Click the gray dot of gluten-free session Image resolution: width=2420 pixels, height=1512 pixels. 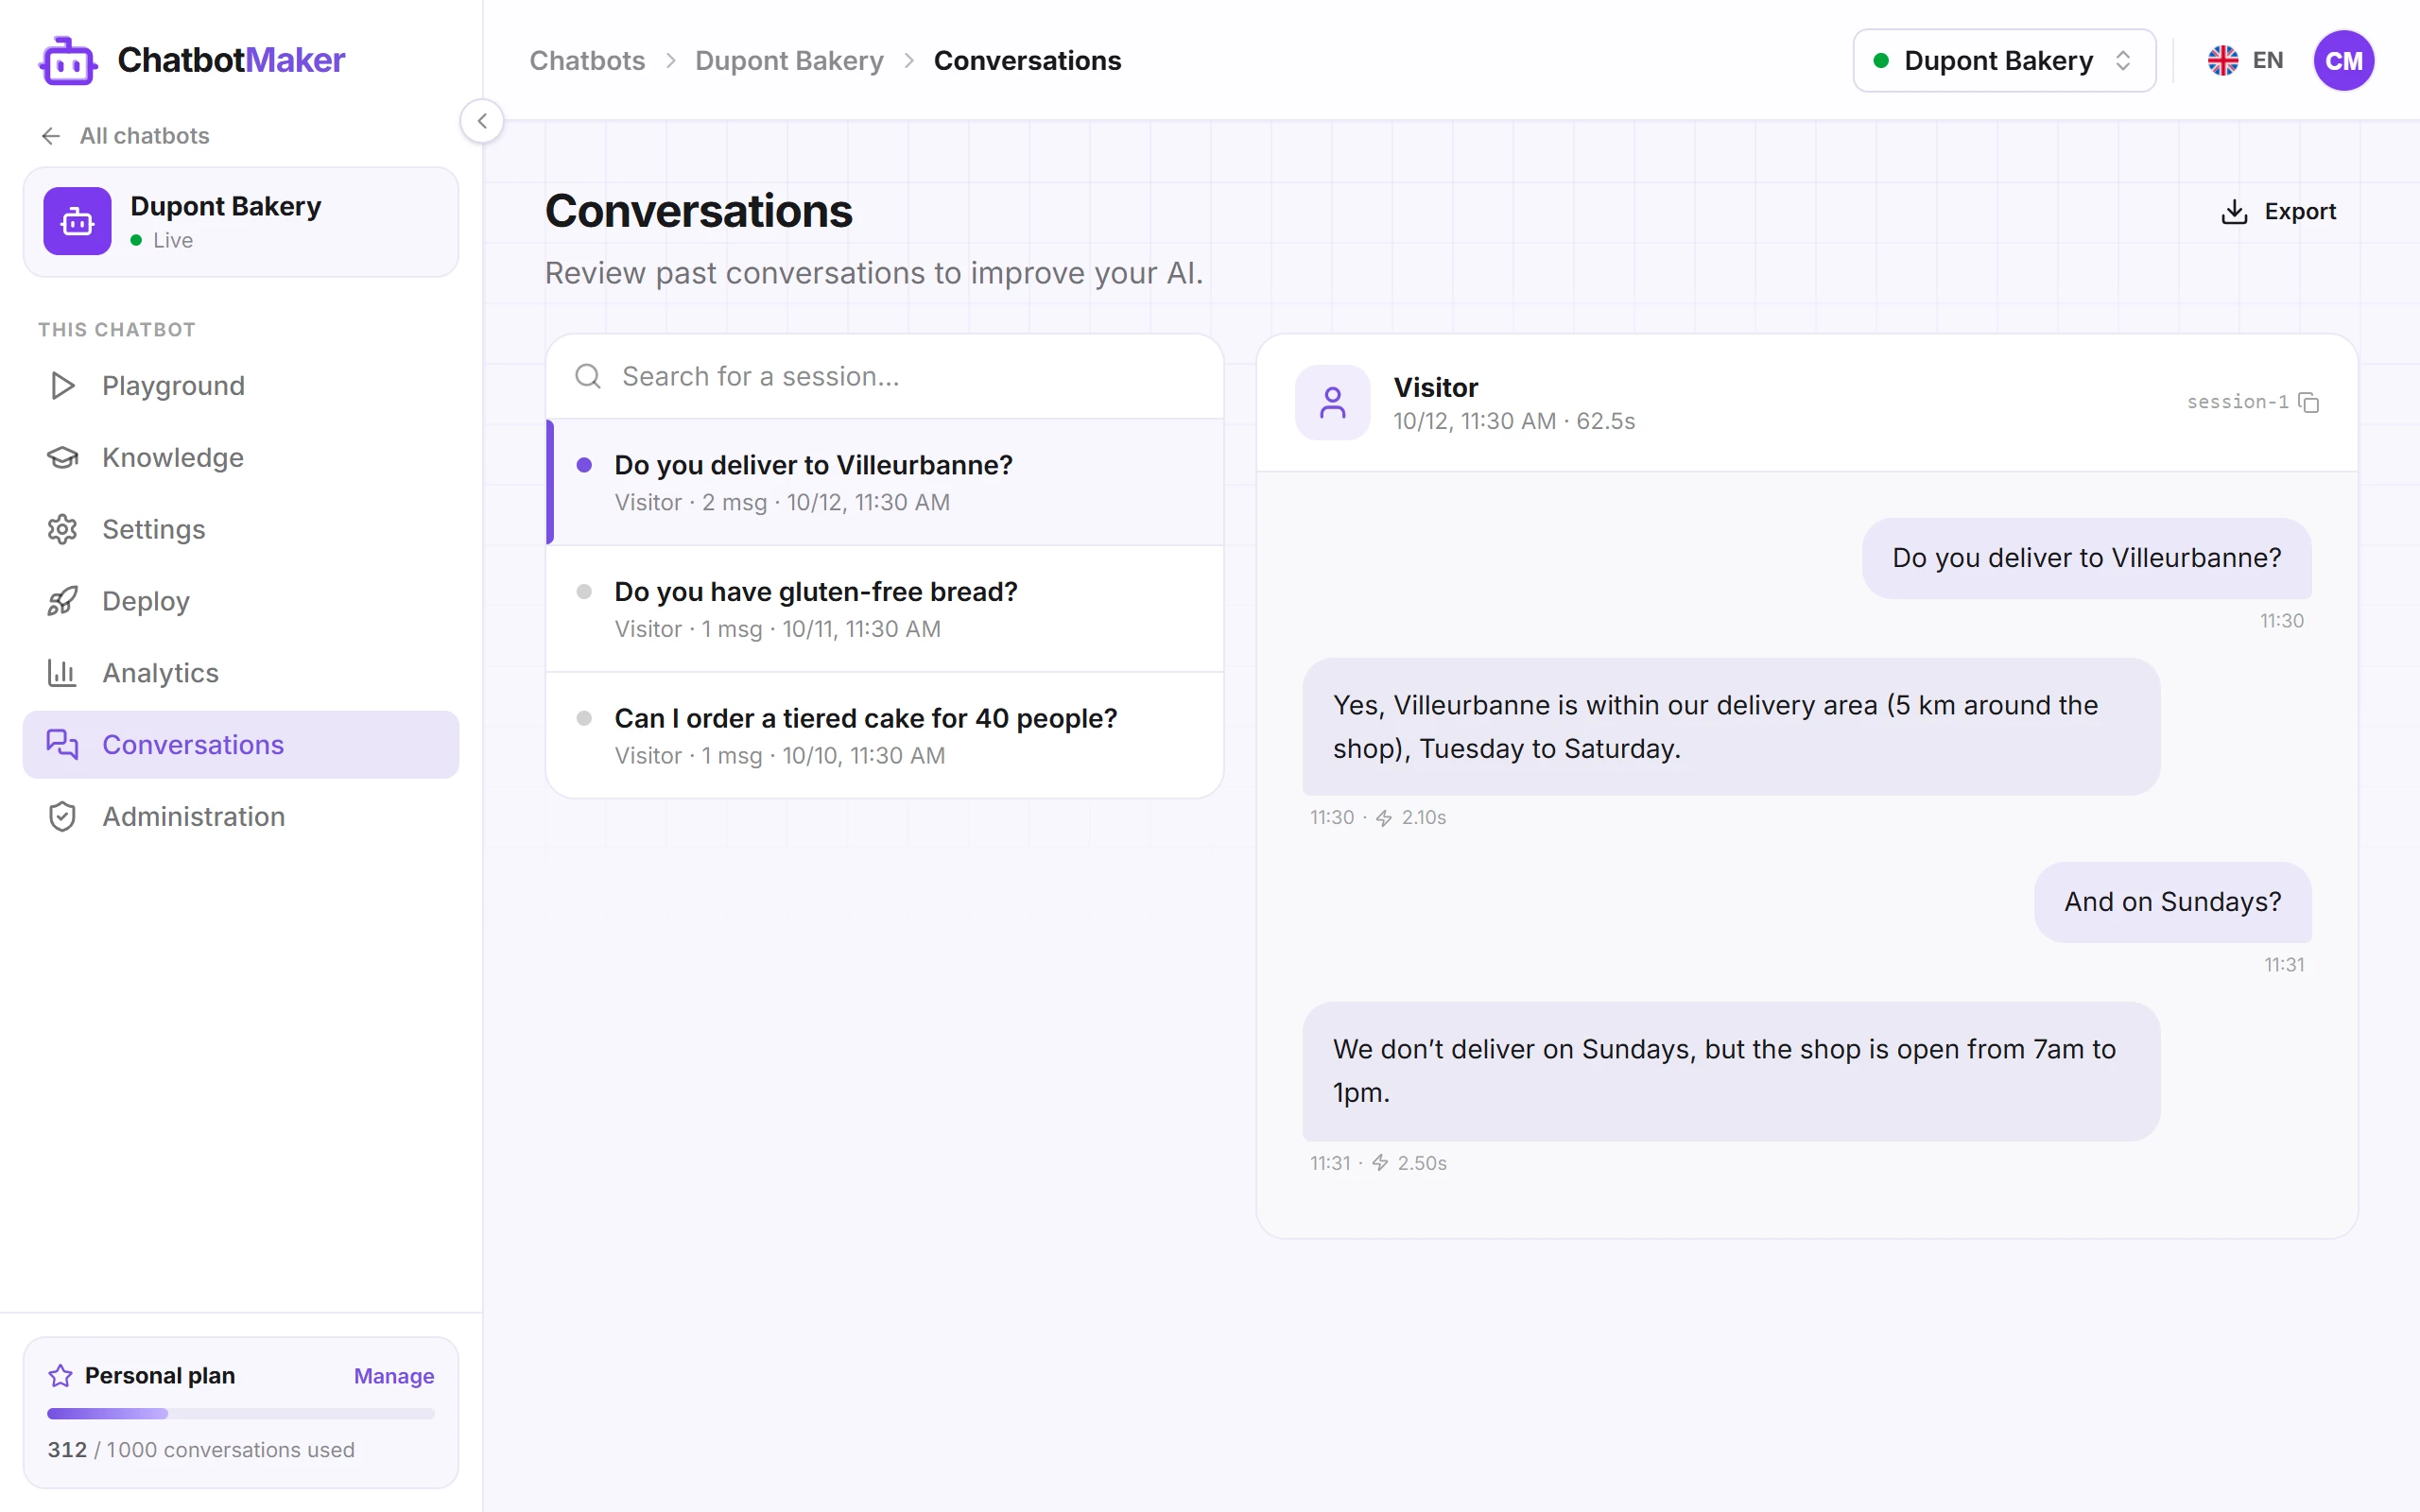pyautogui.click(x=585, y=592)
